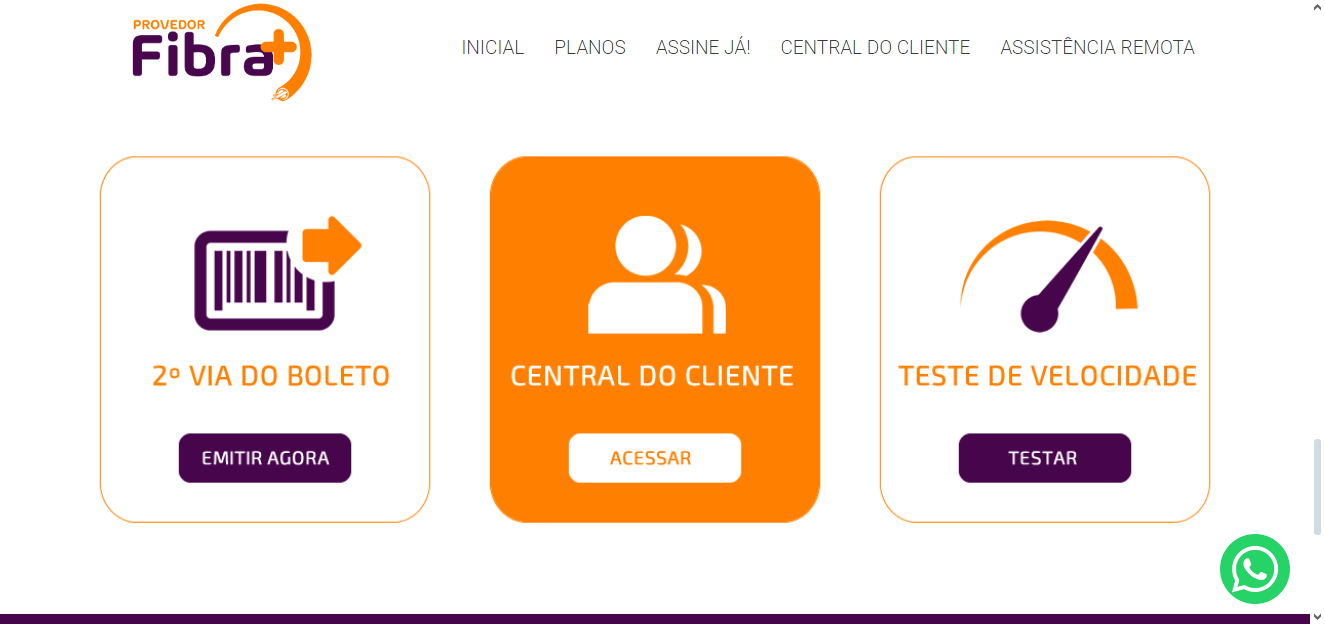Click the white user silhouettes icon
This screenshot has height=624, width=1325.
tap(655, 274)
